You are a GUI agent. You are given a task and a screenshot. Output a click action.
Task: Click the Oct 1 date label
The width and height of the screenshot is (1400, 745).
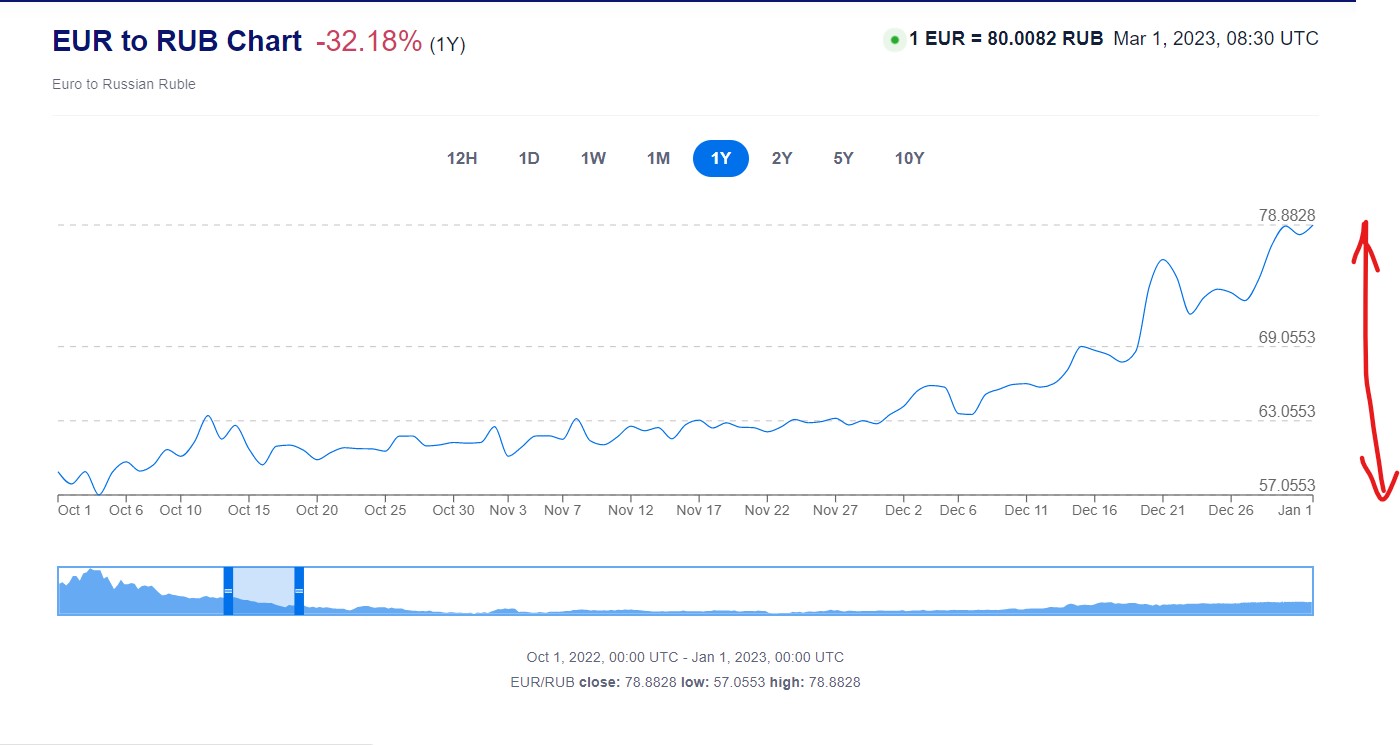75,510
